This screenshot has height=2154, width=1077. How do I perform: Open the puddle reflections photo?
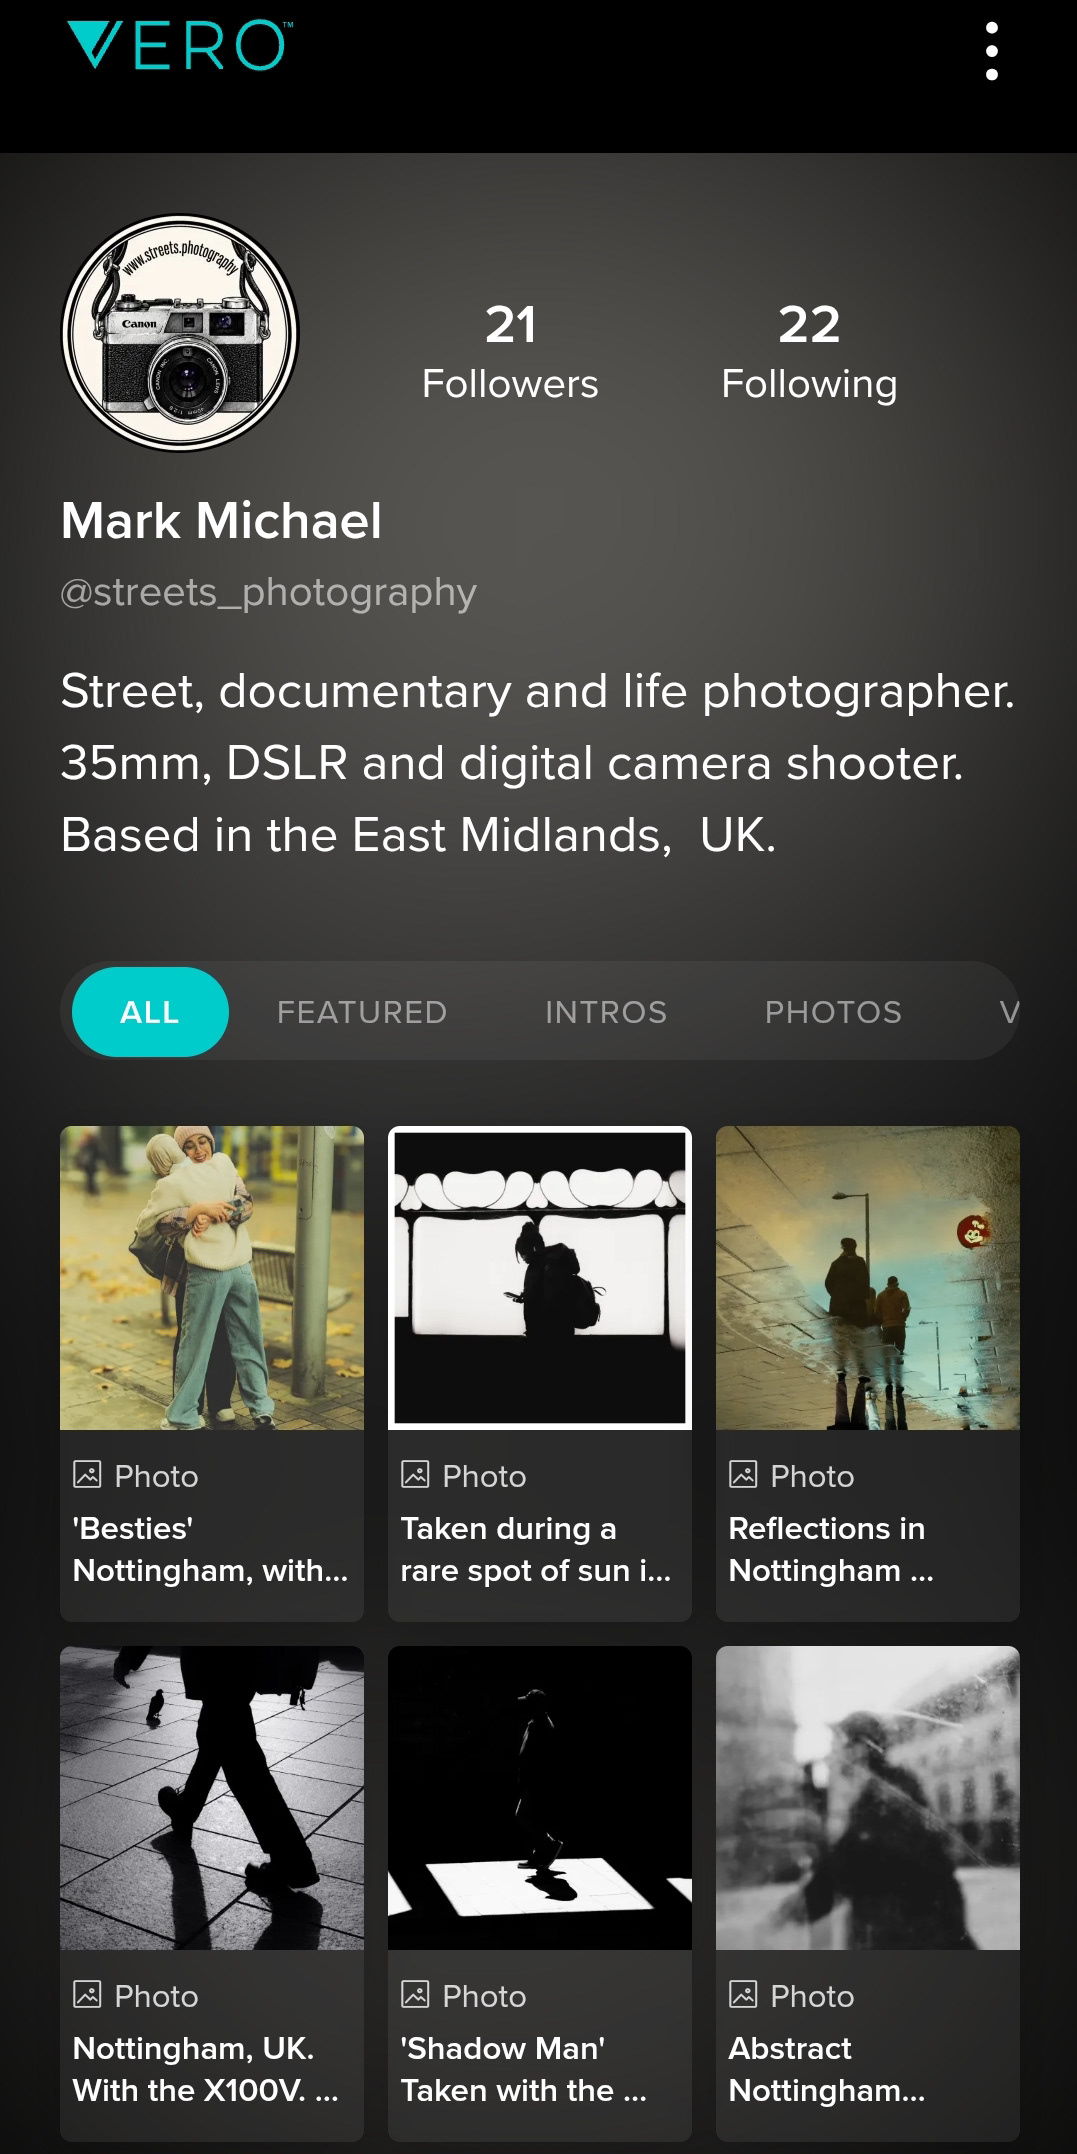tap(868, 1278)
